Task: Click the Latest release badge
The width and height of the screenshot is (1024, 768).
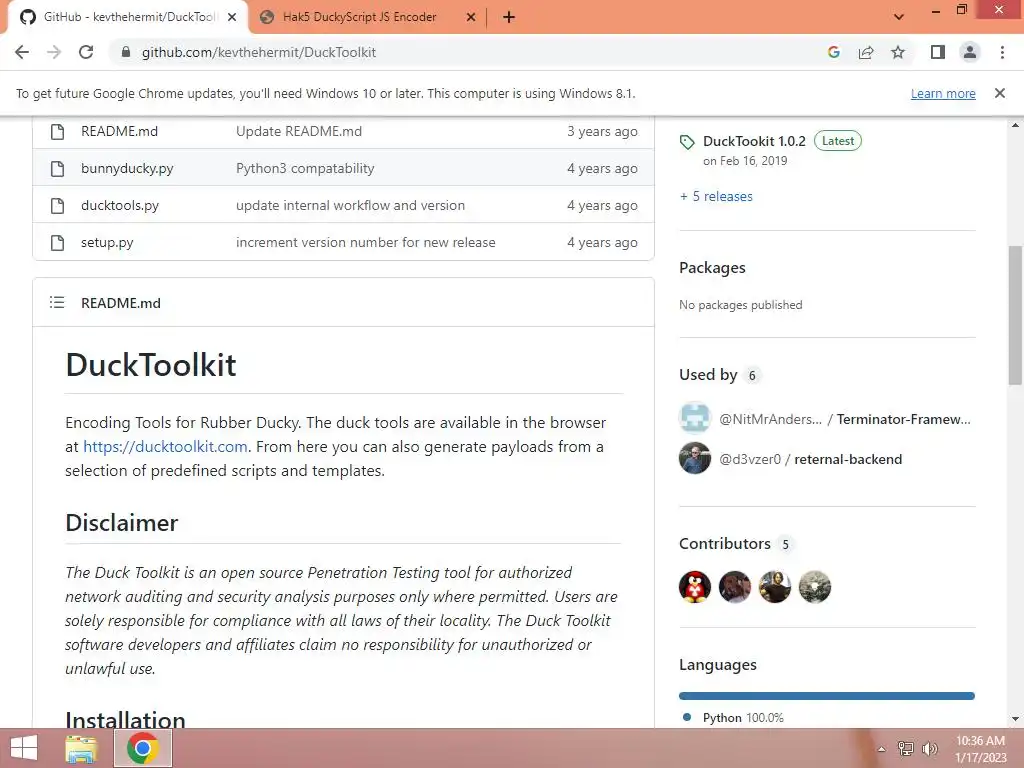Action: [x=838, y=141]
